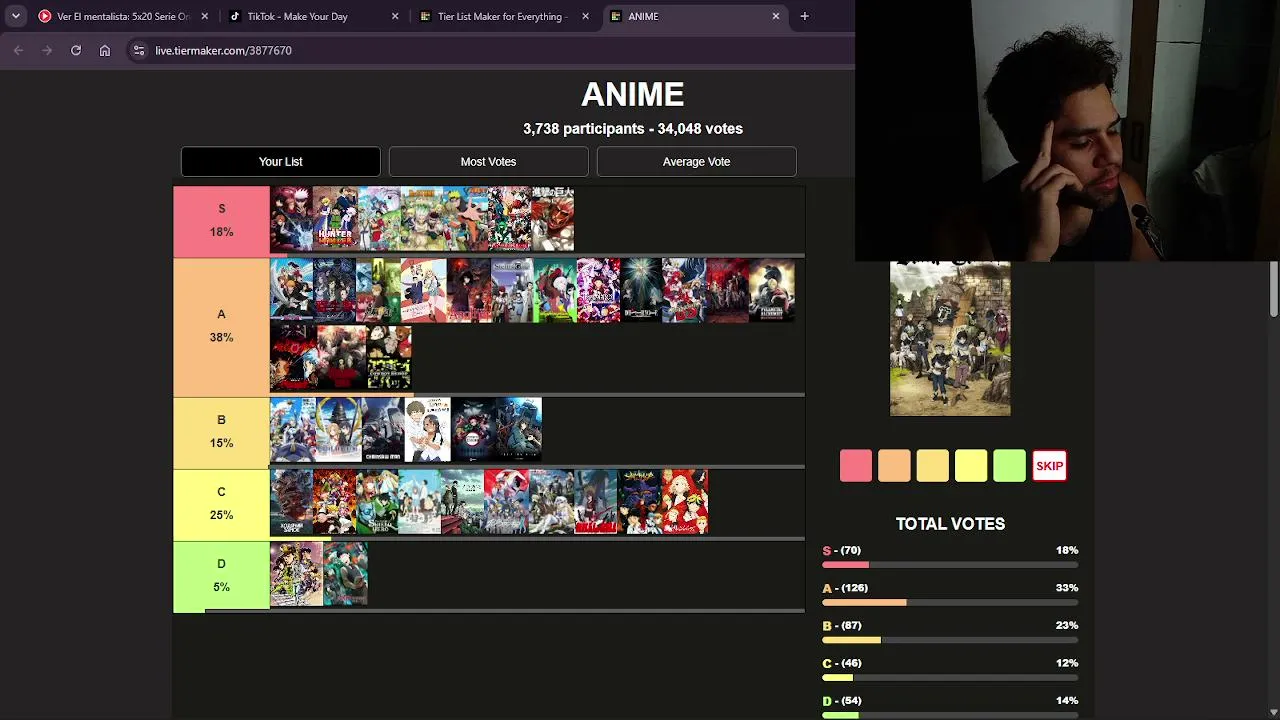Screen dimensions: 1280x720
Task: Go forward to the next page
Action: (47, 50)
